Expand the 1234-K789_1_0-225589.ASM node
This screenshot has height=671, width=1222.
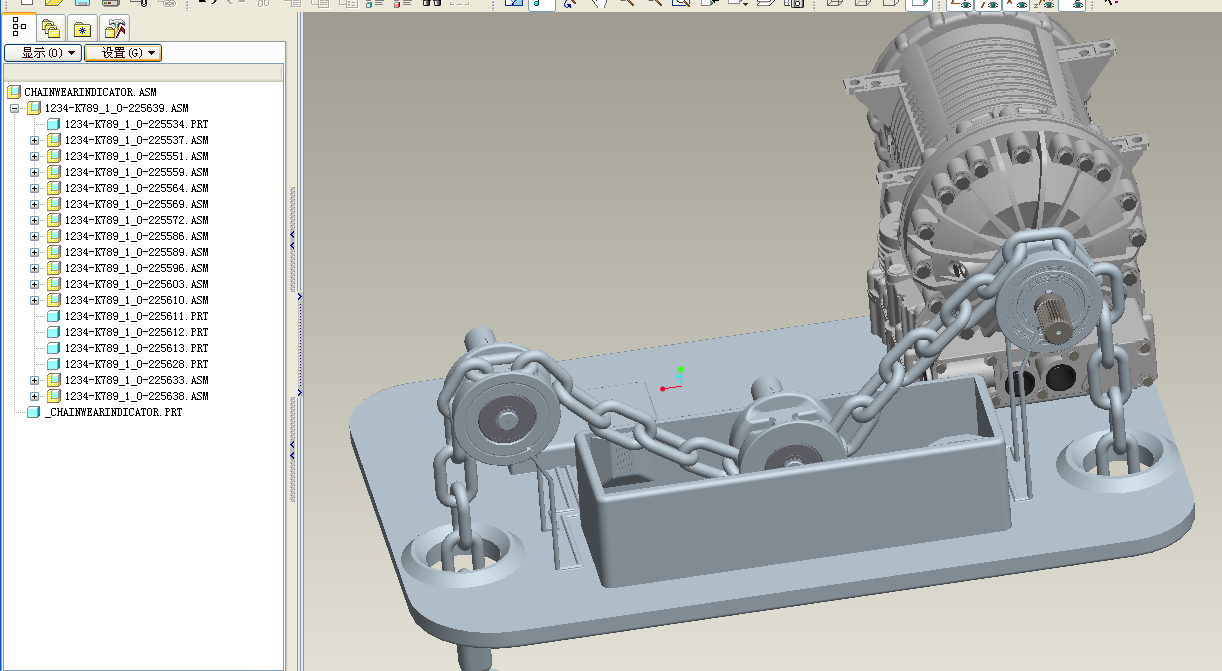click(34, 252)
